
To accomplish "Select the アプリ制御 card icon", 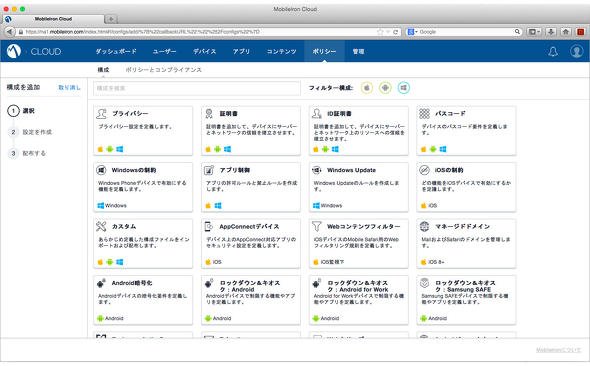I will click(x=209, y=170).
